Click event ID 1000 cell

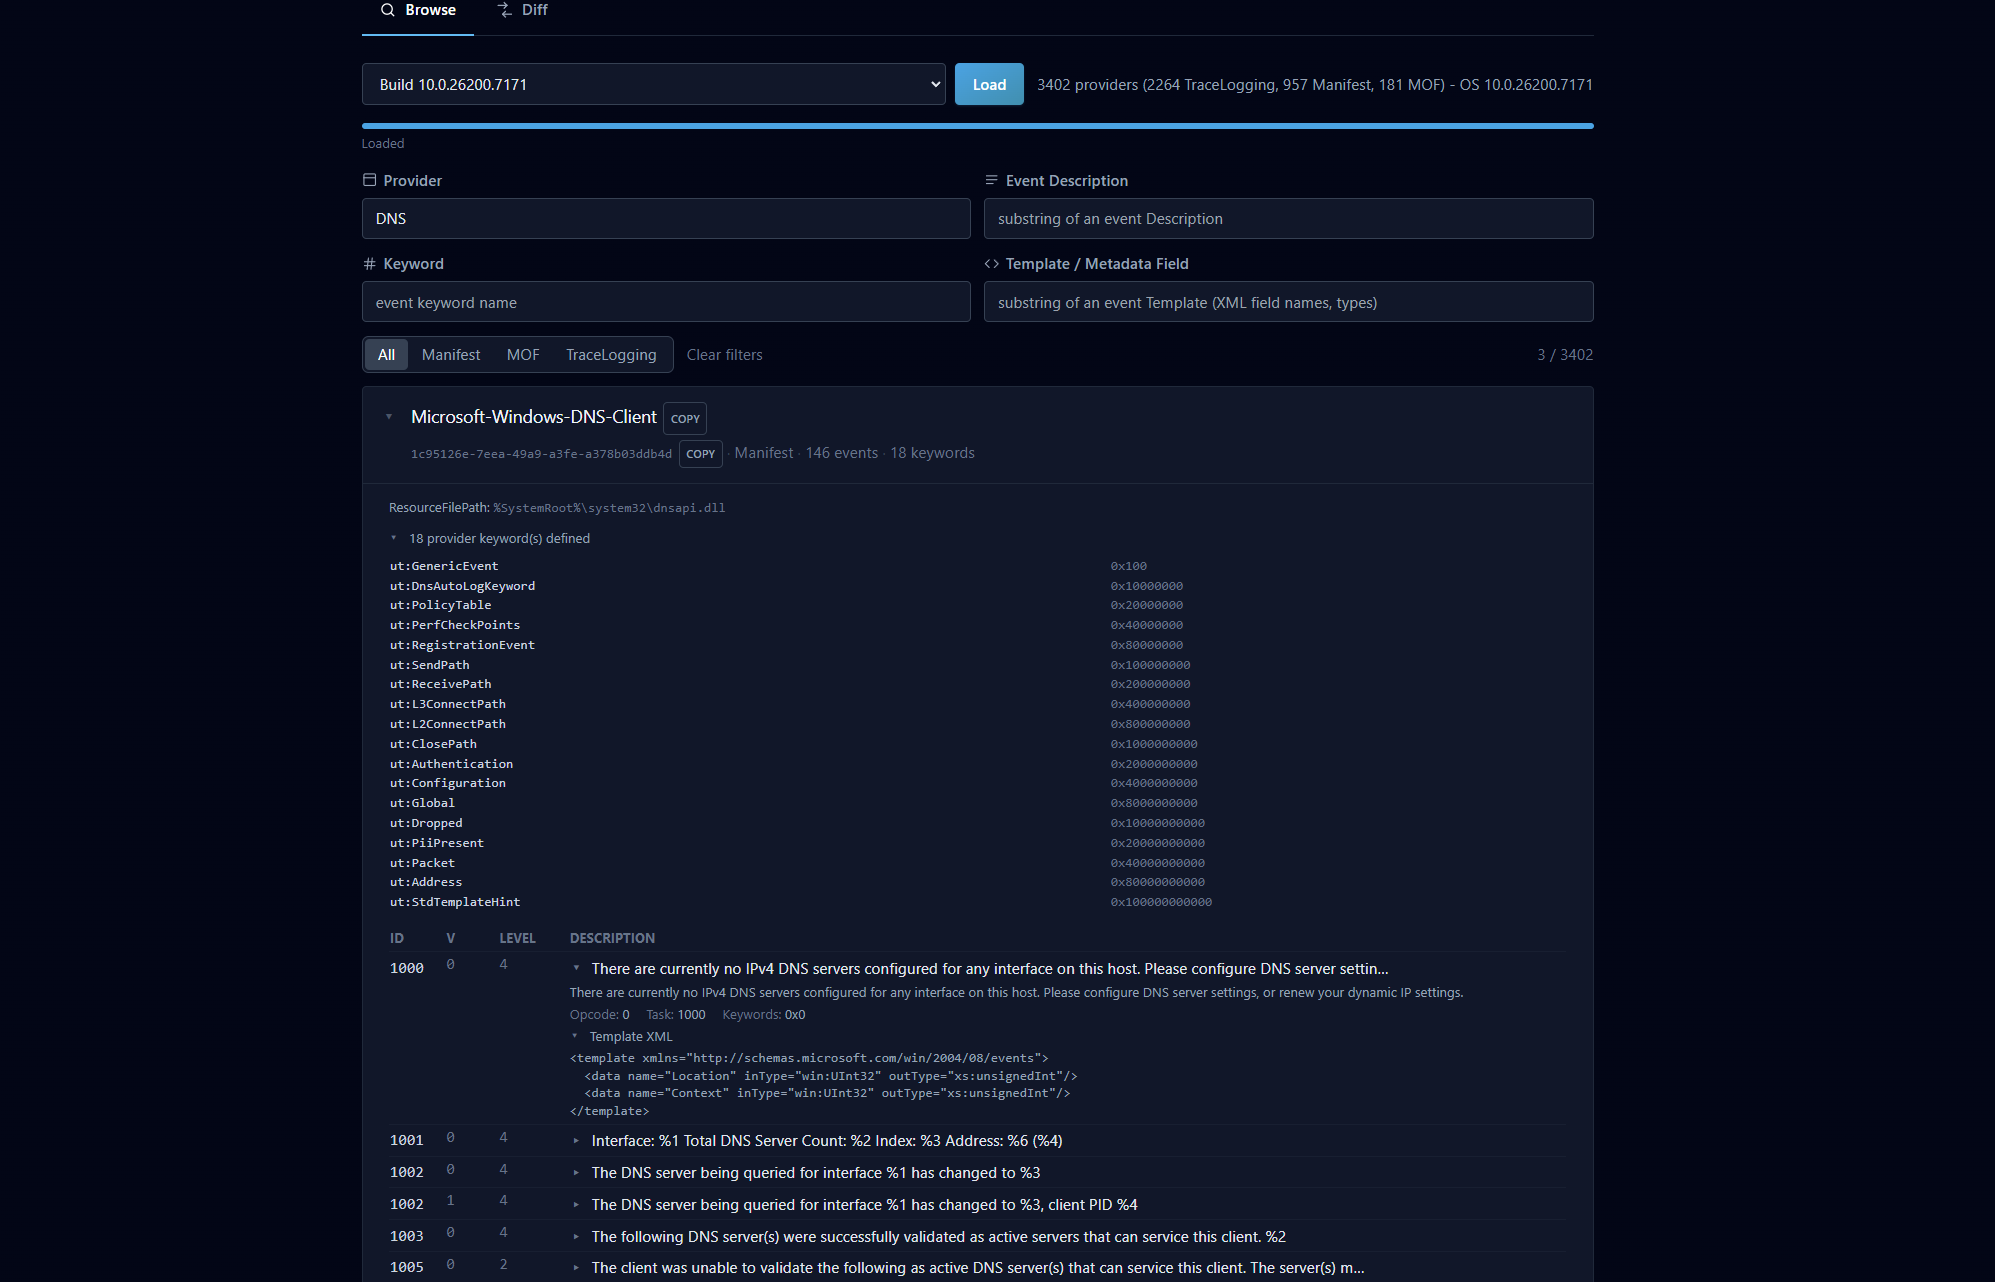tap(407, 968)
